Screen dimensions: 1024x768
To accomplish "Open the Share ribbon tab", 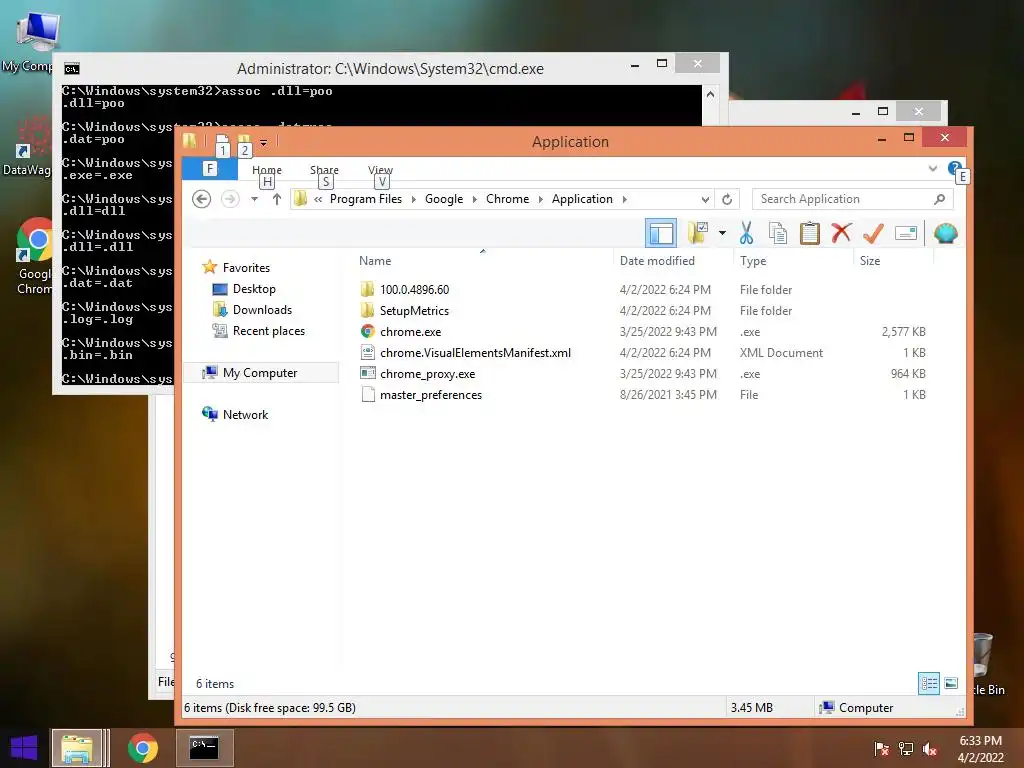I will point(324,170).
